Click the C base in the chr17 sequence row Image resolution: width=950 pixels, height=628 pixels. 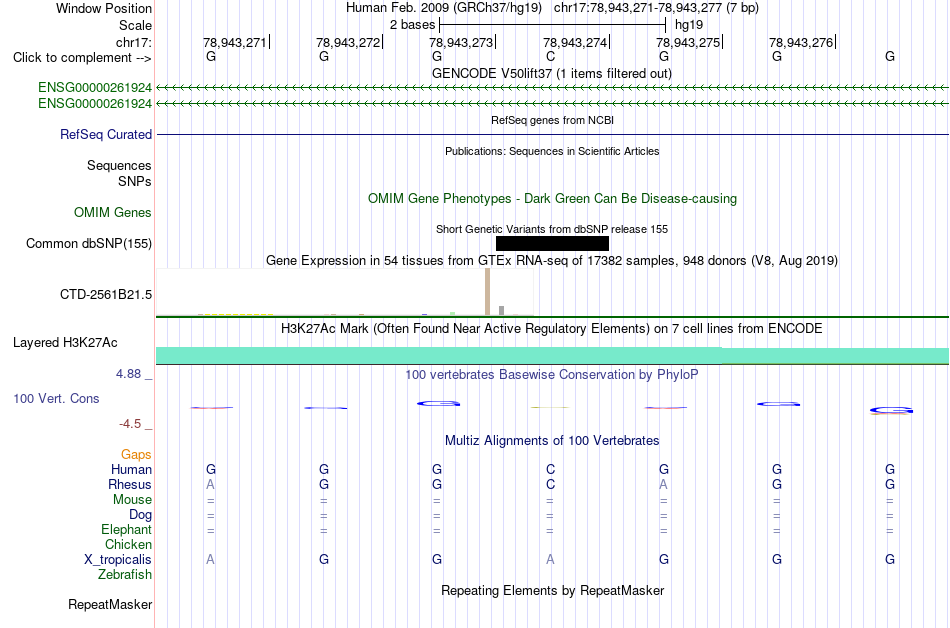(550, 56)
